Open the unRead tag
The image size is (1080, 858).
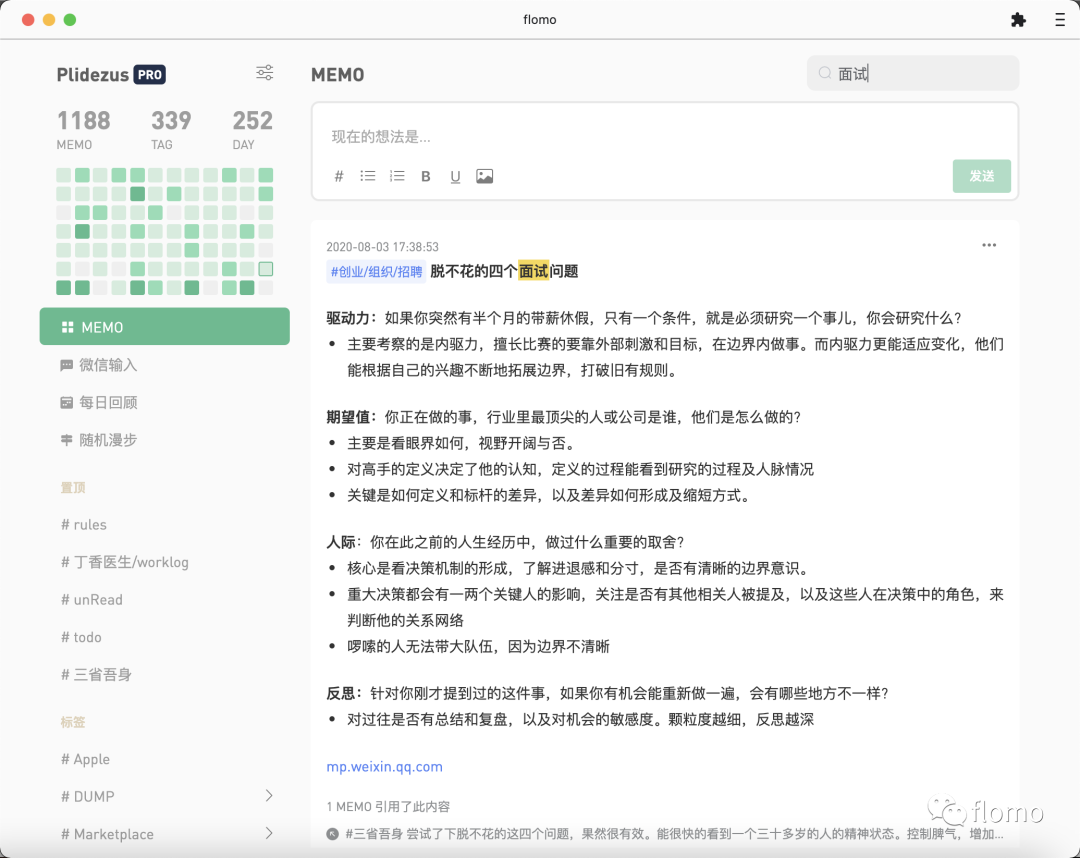(92, 600)
